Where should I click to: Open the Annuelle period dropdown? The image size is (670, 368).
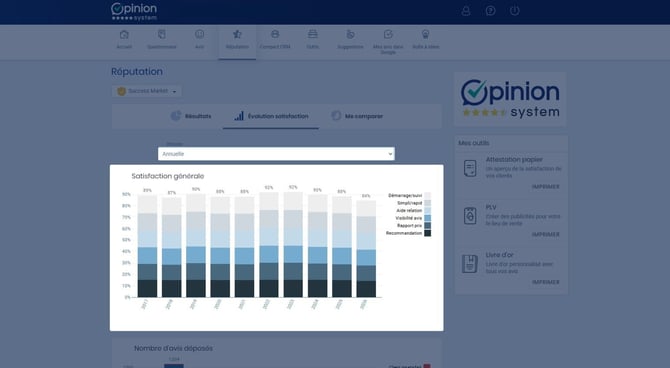pyautogui.click(x=276, y=154)
